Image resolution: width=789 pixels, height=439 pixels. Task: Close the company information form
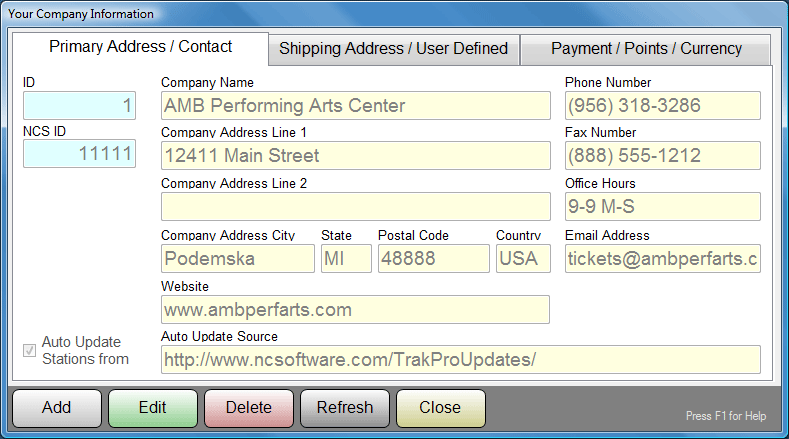pos(440,408)
